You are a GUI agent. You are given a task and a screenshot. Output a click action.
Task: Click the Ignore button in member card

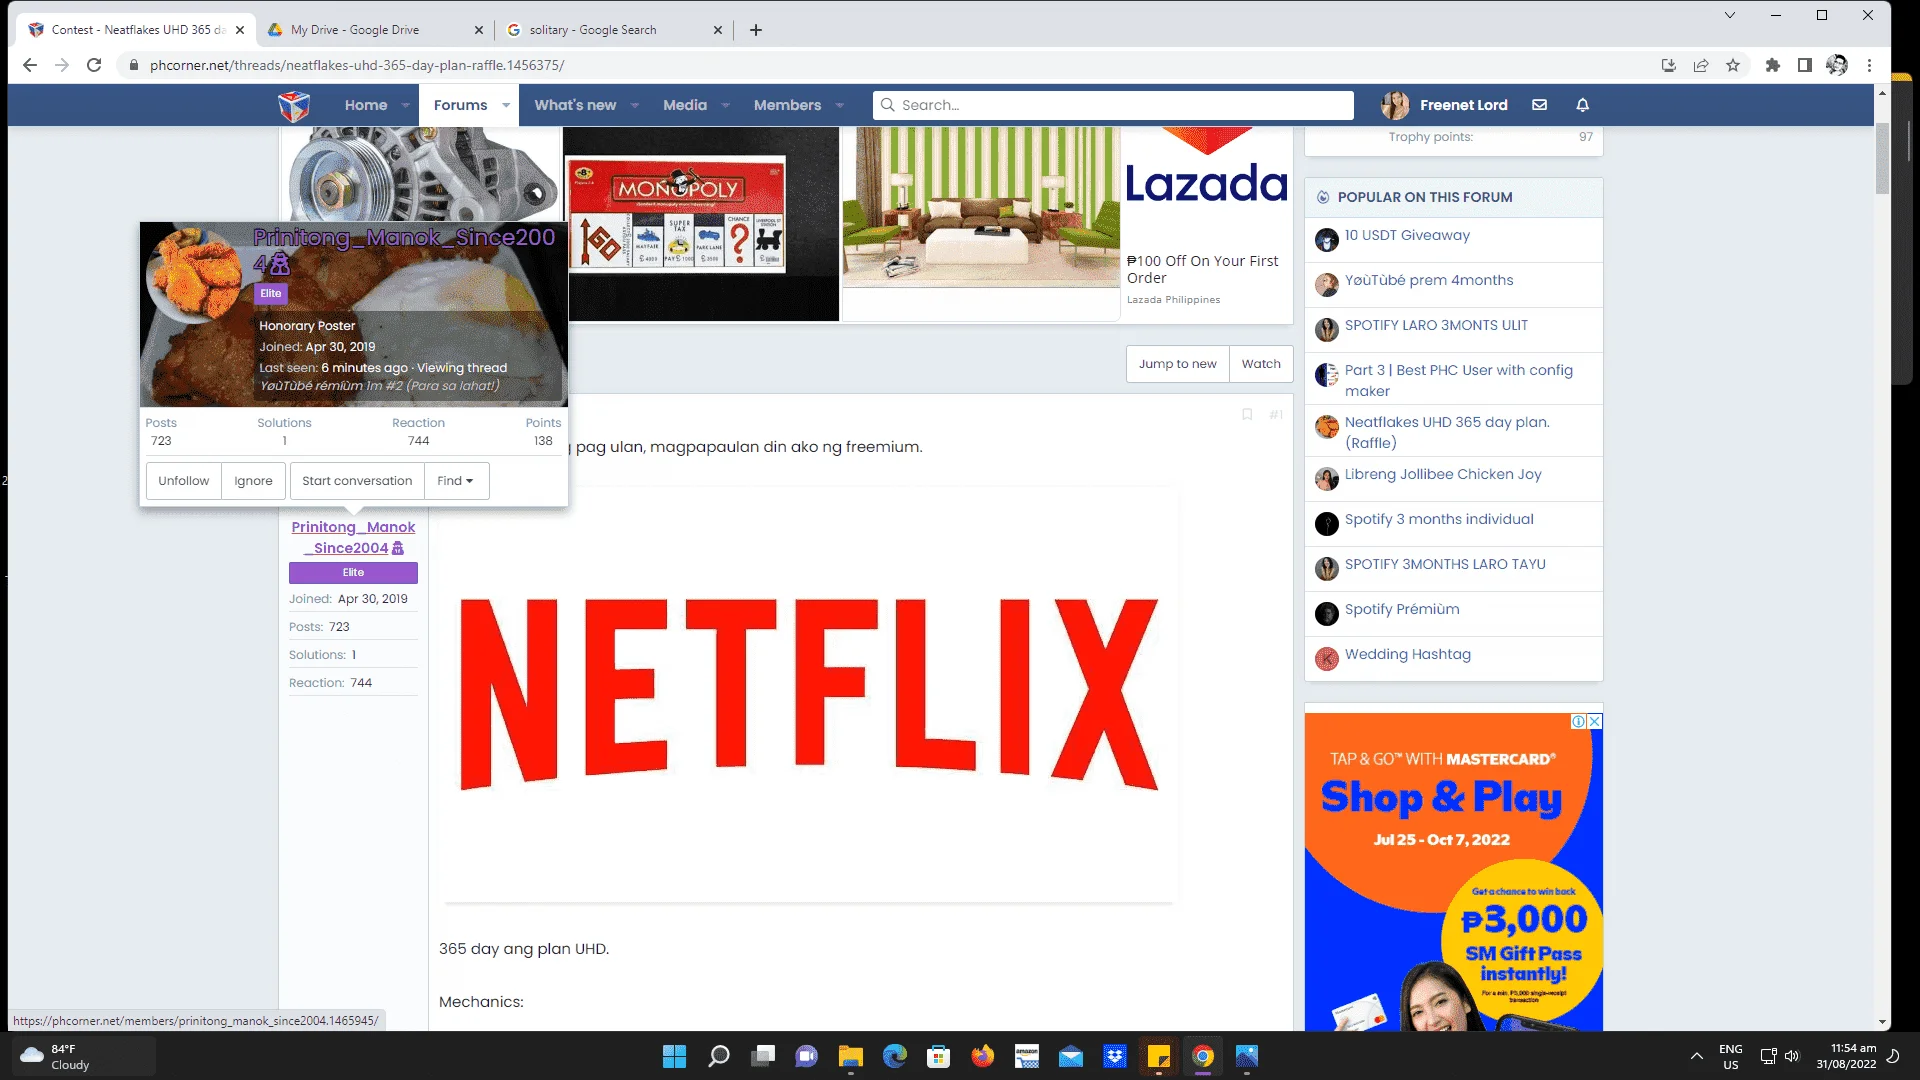(x=253, y=481)
